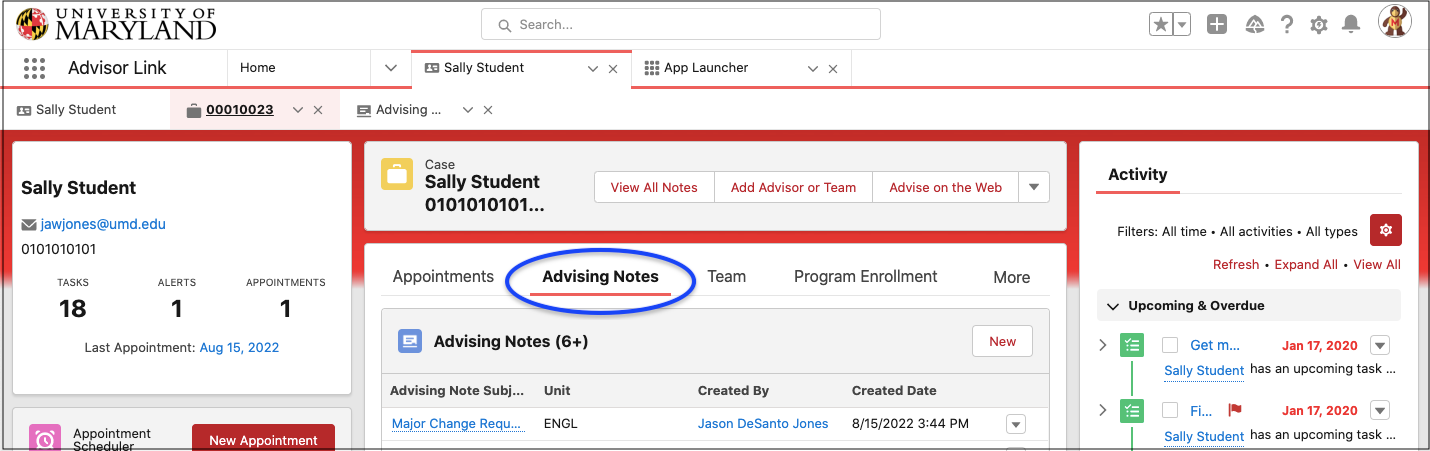Switch to the Home tab
Image resolution: width=1430 pixels, height=451 pixels.
[x=258, y=68]
